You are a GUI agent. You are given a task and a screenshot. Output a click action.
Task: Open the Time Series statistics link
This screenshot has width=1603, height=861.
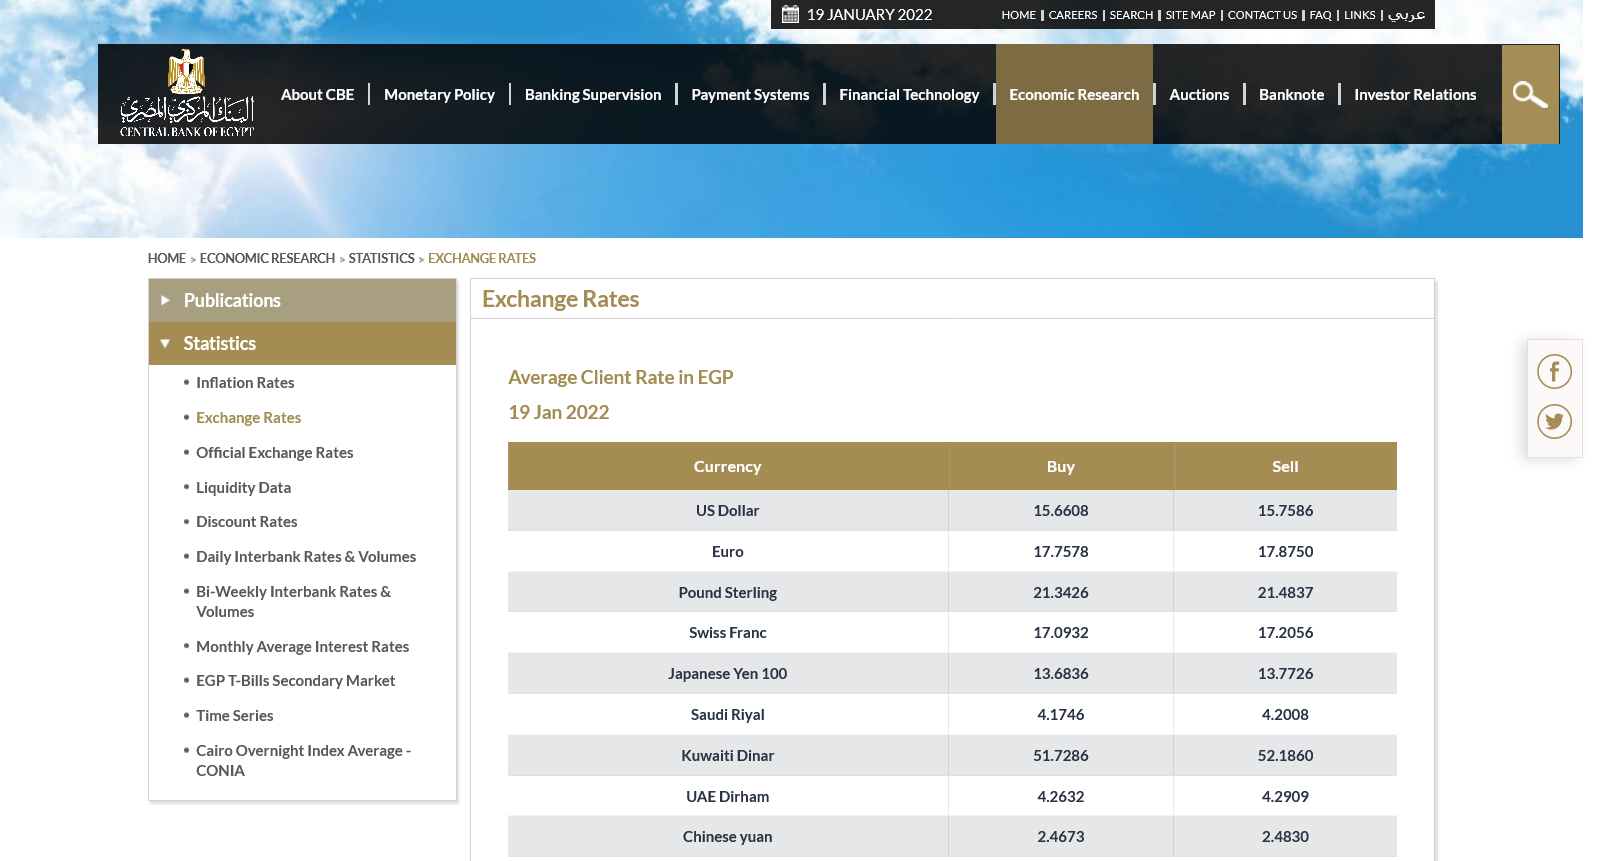pyautogui.click(x=234, y=716)
